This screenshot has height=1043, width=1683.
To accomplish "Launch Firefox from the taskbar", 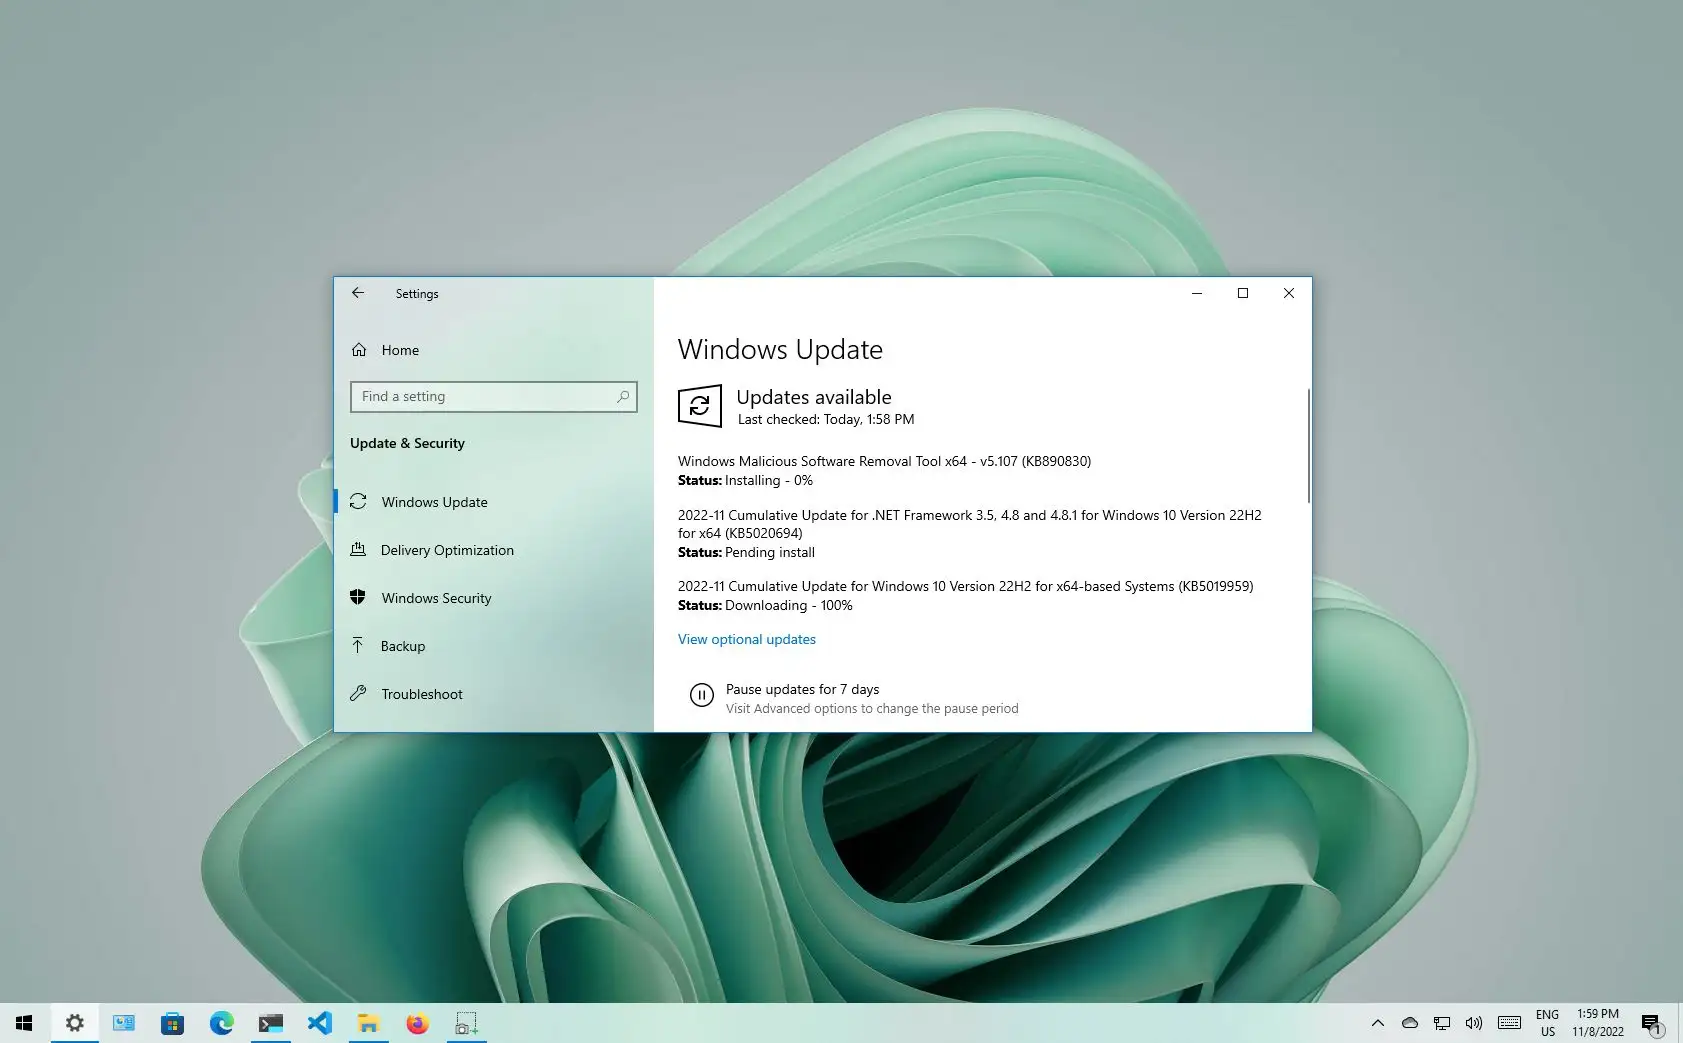I will 417,1023.
